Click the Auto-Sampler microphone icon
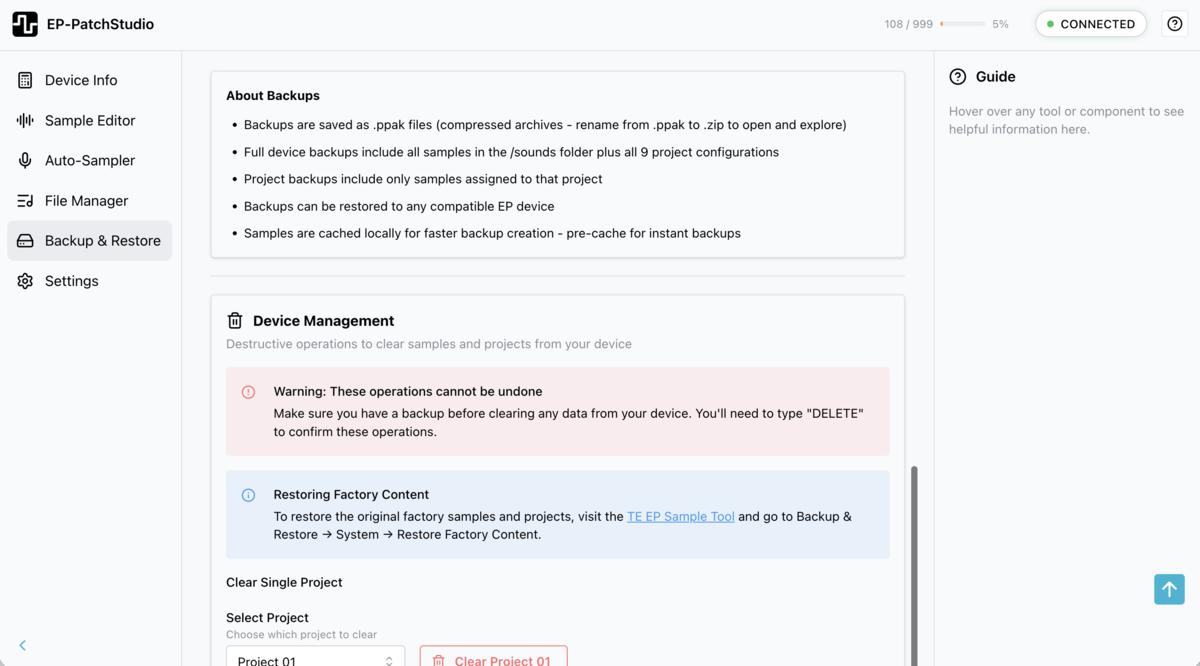This screenshot has width=1200, height=666. click(24, 160)
